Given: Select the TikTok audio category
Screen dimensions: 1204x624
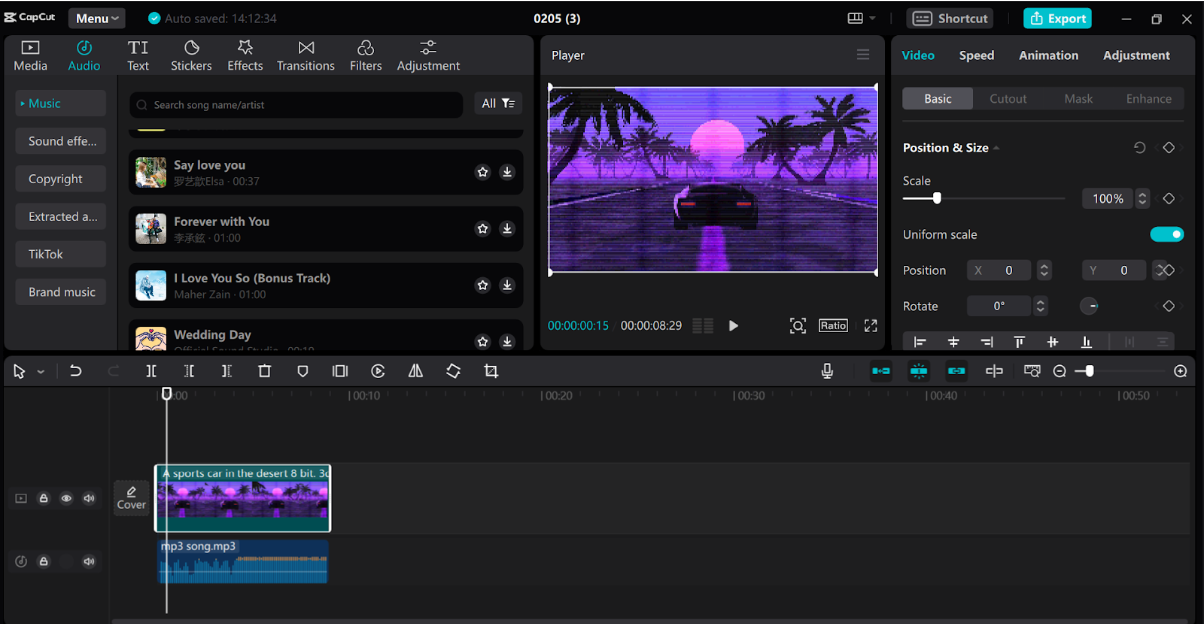Looking at the screenshot, I should coord(61,254).
